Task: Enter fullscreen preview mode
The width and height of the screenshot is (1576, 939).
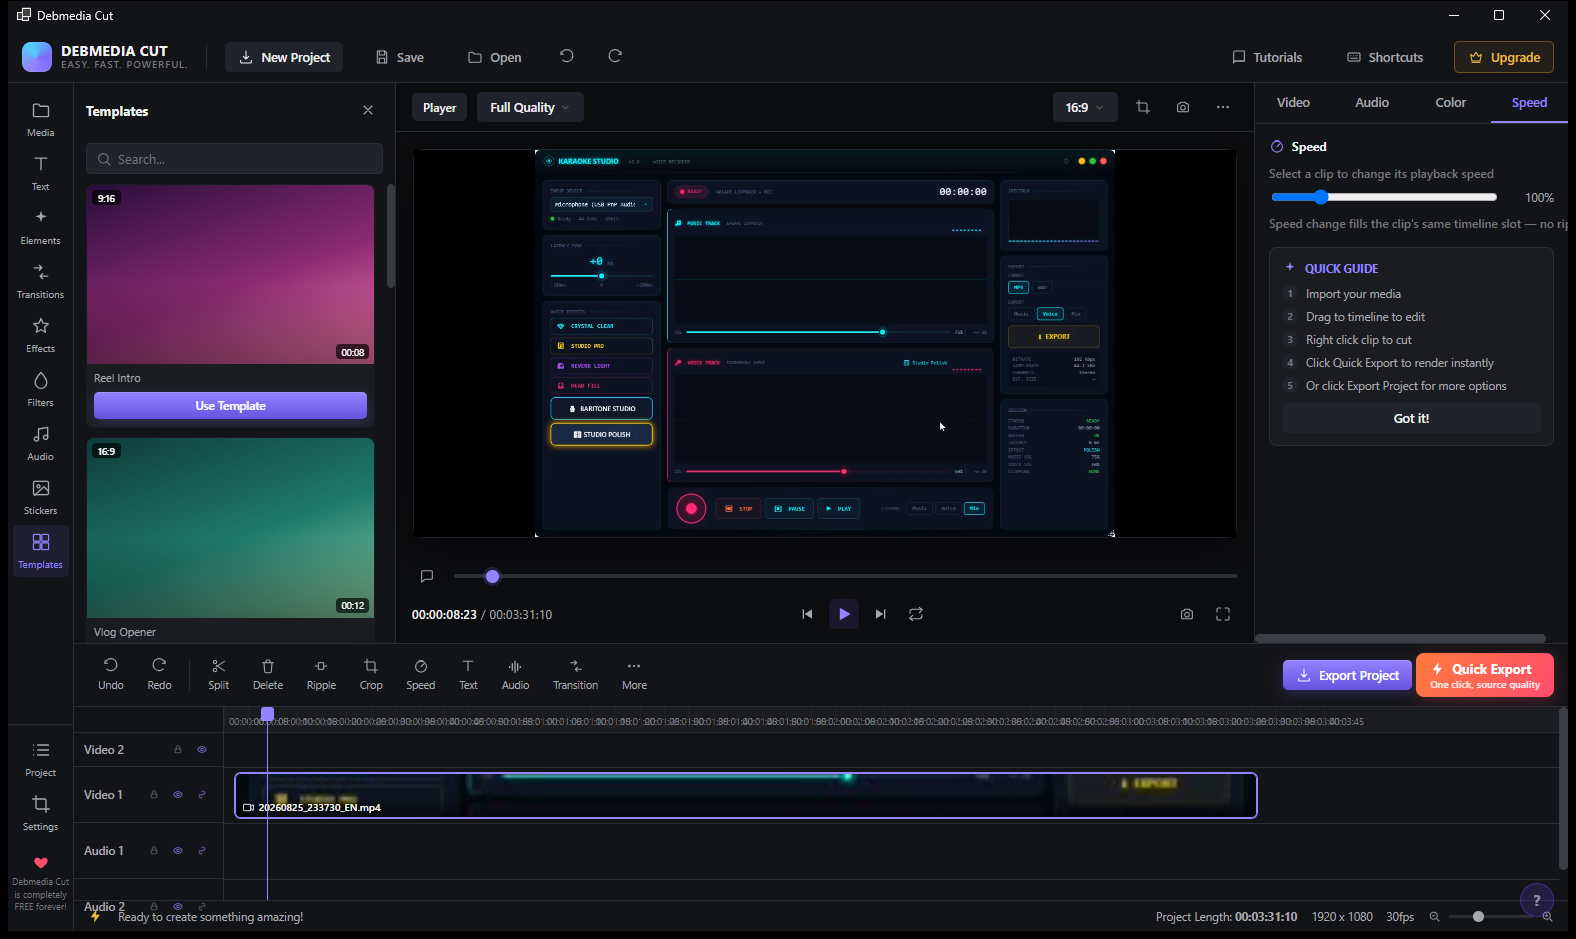Action: pos(1223,614)
